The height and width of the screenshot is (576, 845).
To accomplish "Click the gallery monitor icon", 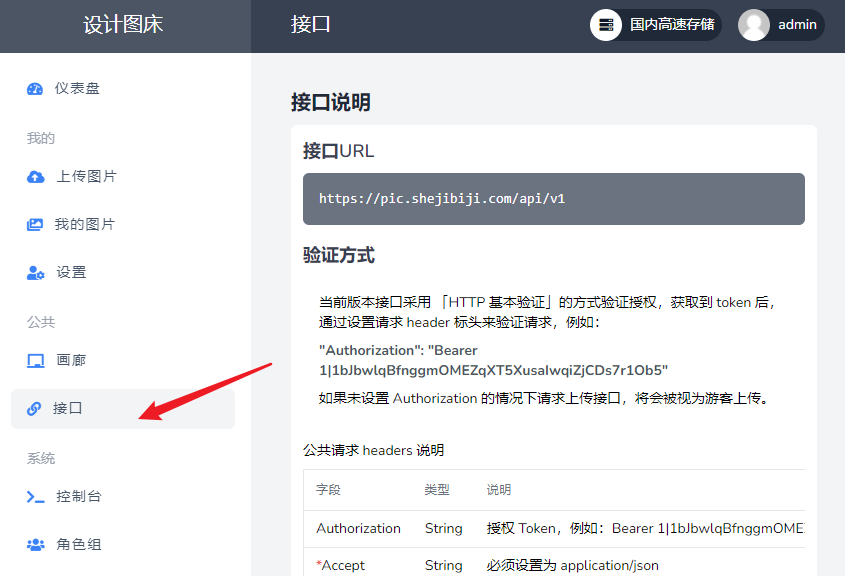I will (35, 361).
